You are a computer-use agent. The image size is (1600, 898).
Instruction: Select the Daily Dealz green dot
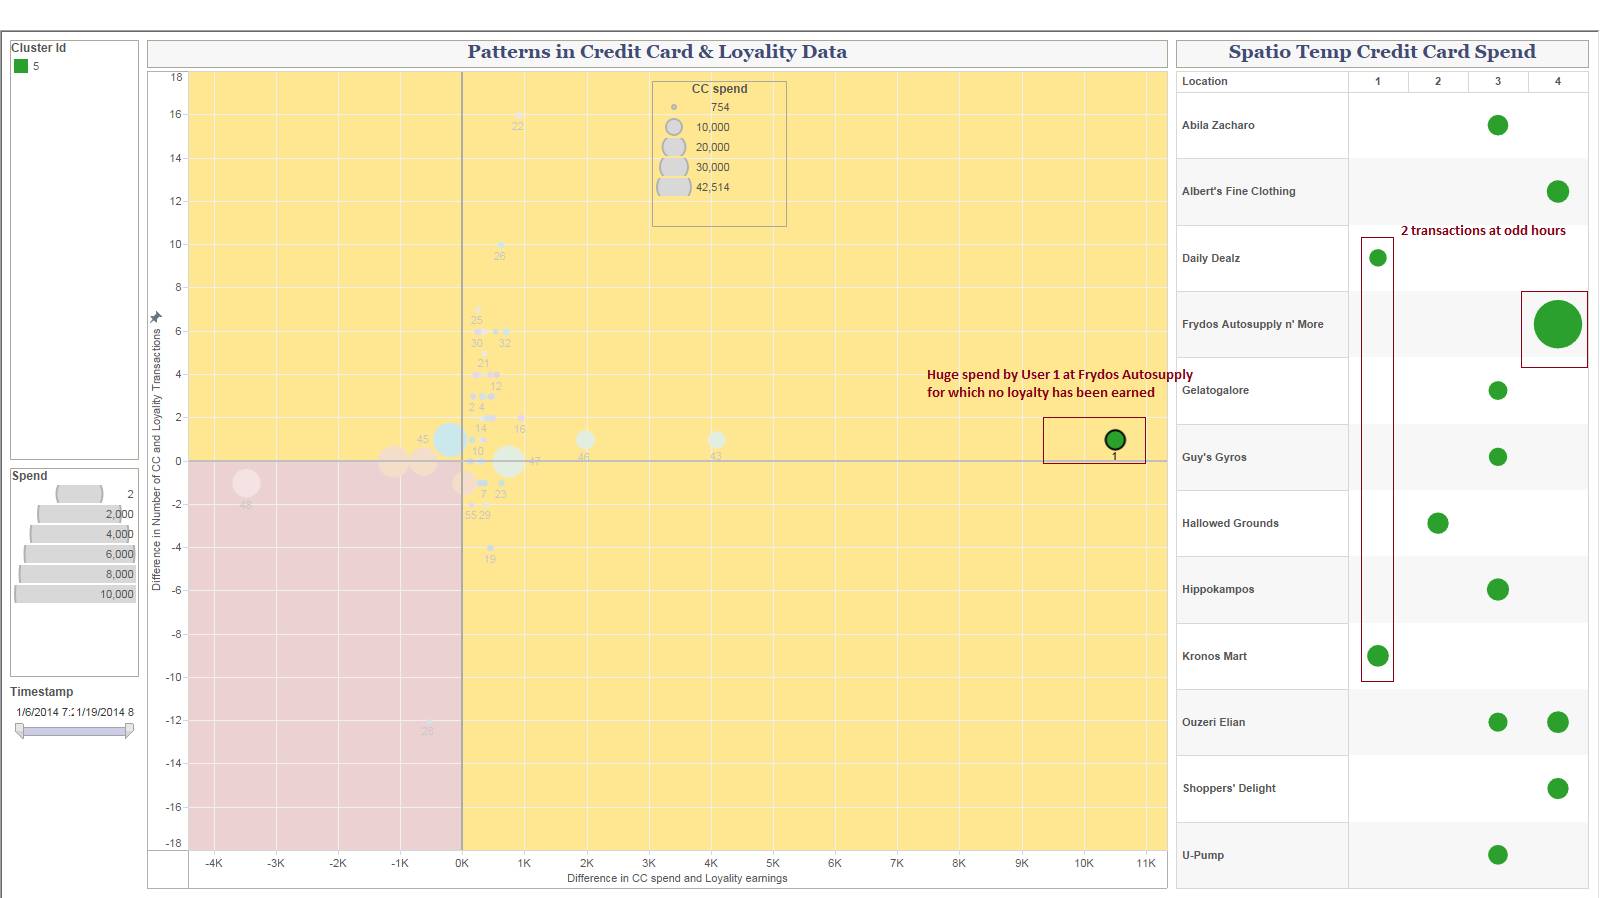pos(1377,258)
